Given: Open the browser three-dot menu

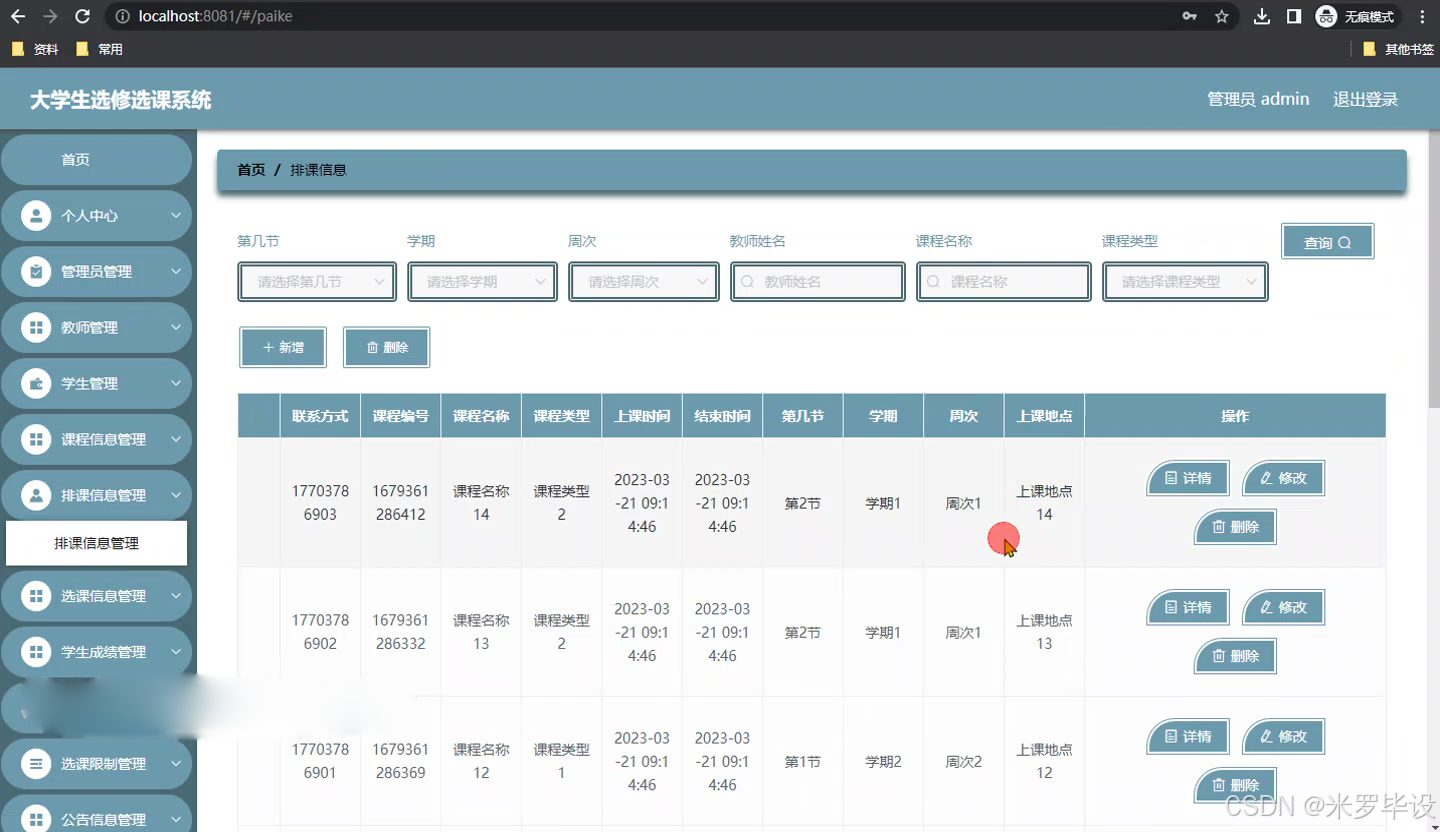Looking at the screenshot, I should tap(1422, 16).
